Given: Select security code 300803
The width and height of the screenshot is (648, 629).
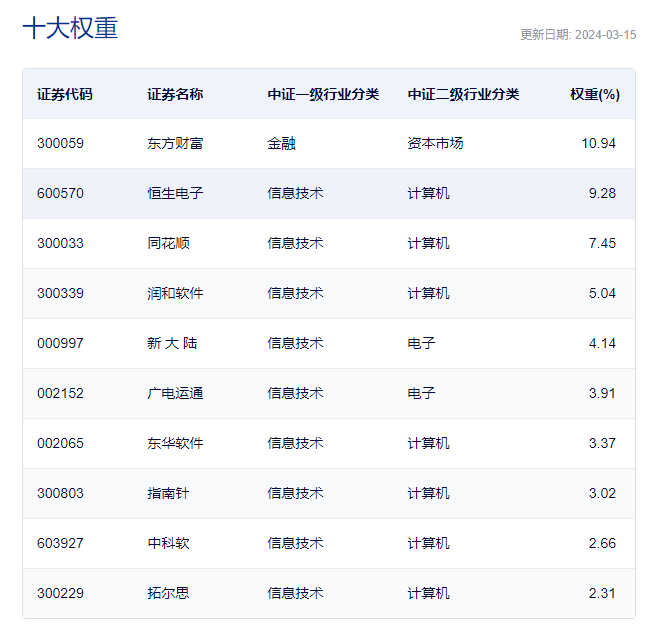Looking at the screenshot, I should coord(60,493).
